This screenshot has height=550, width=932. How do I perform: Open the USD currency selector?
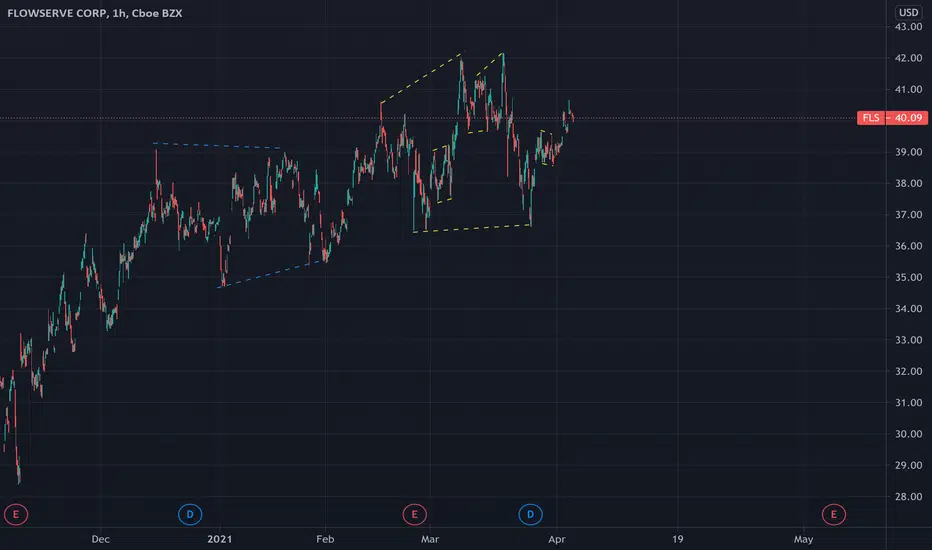[908, 12]
